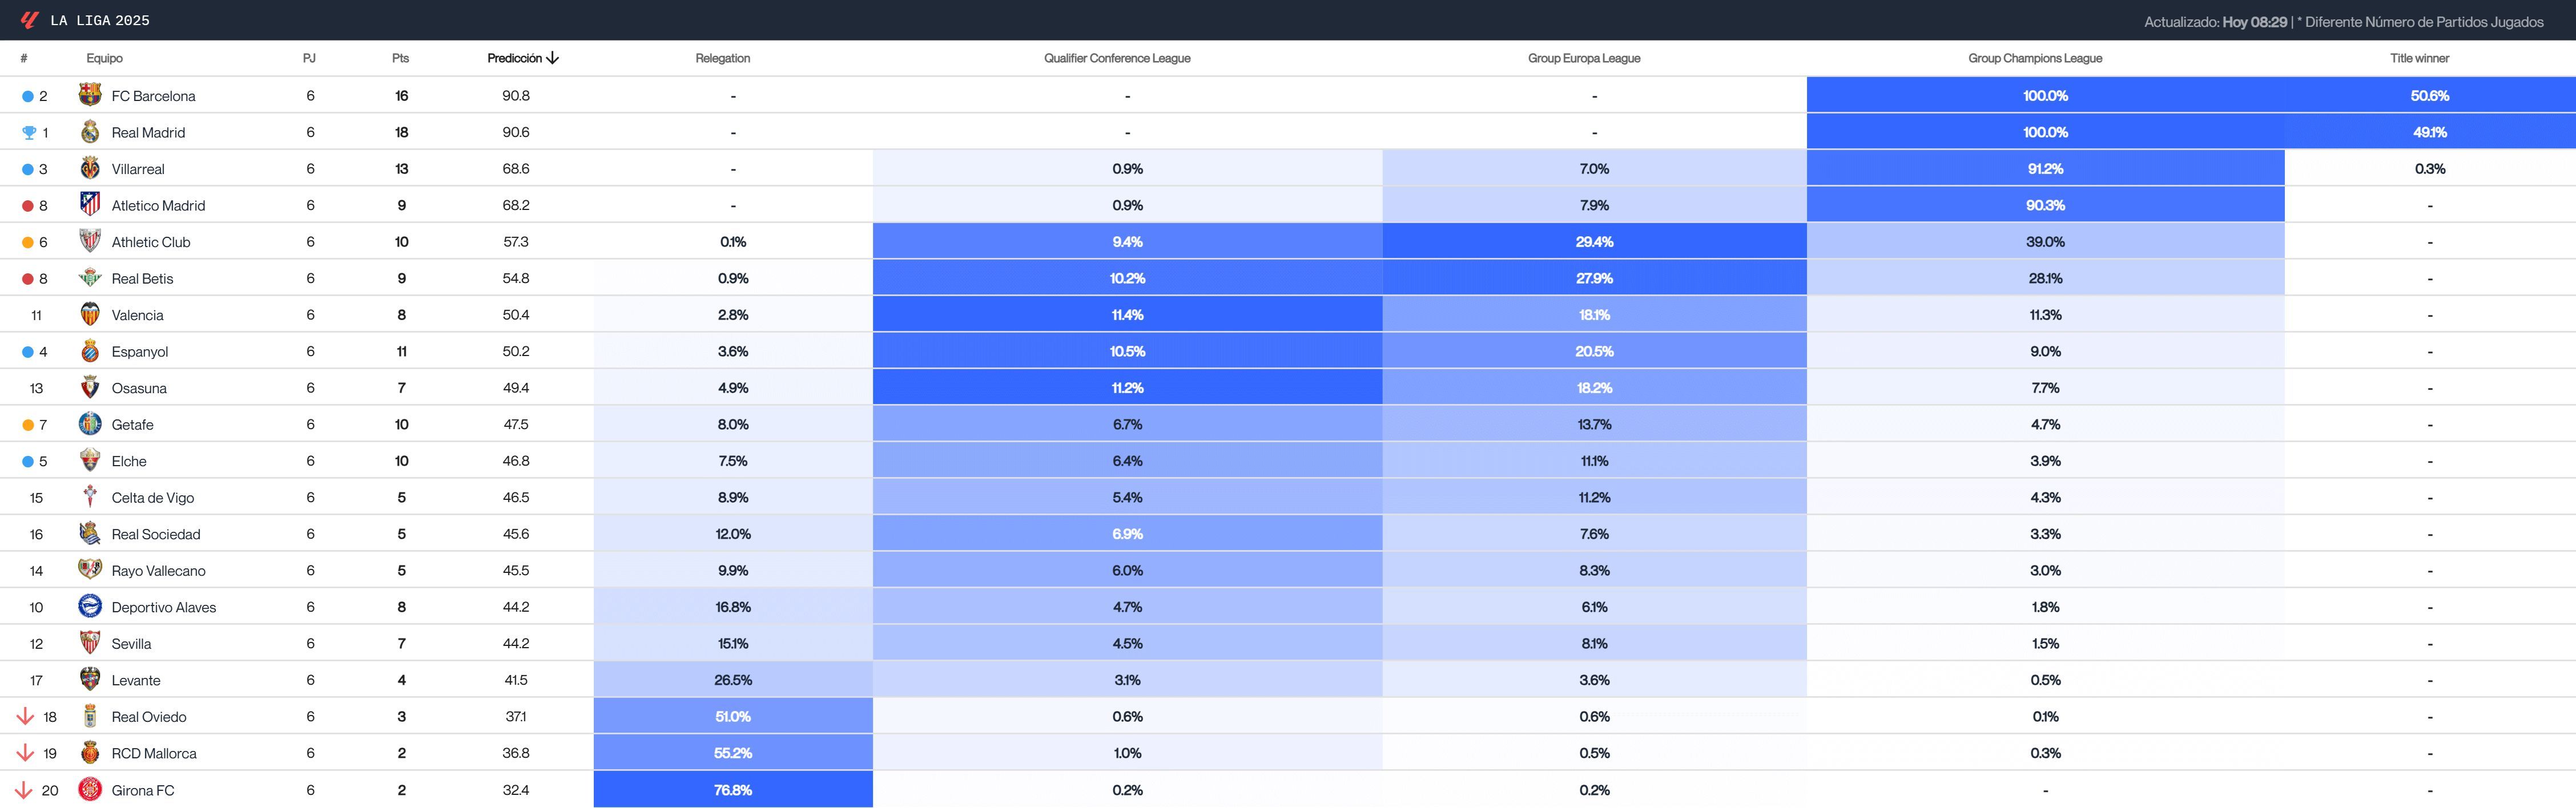
Task: Click the Sevilla club badge
Action: coord(90,643)
